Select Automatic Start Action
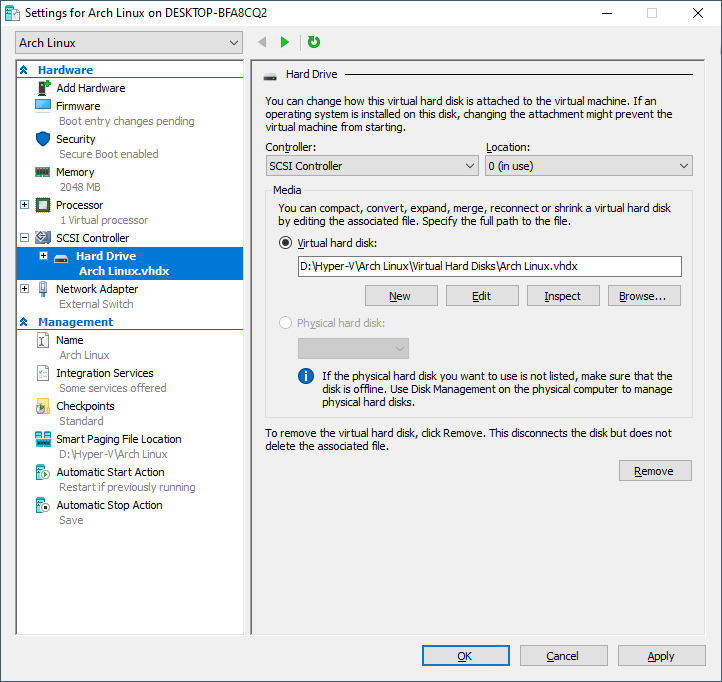Image resolution: width=722 pixels, height=682 pixels. click(110, 472)
